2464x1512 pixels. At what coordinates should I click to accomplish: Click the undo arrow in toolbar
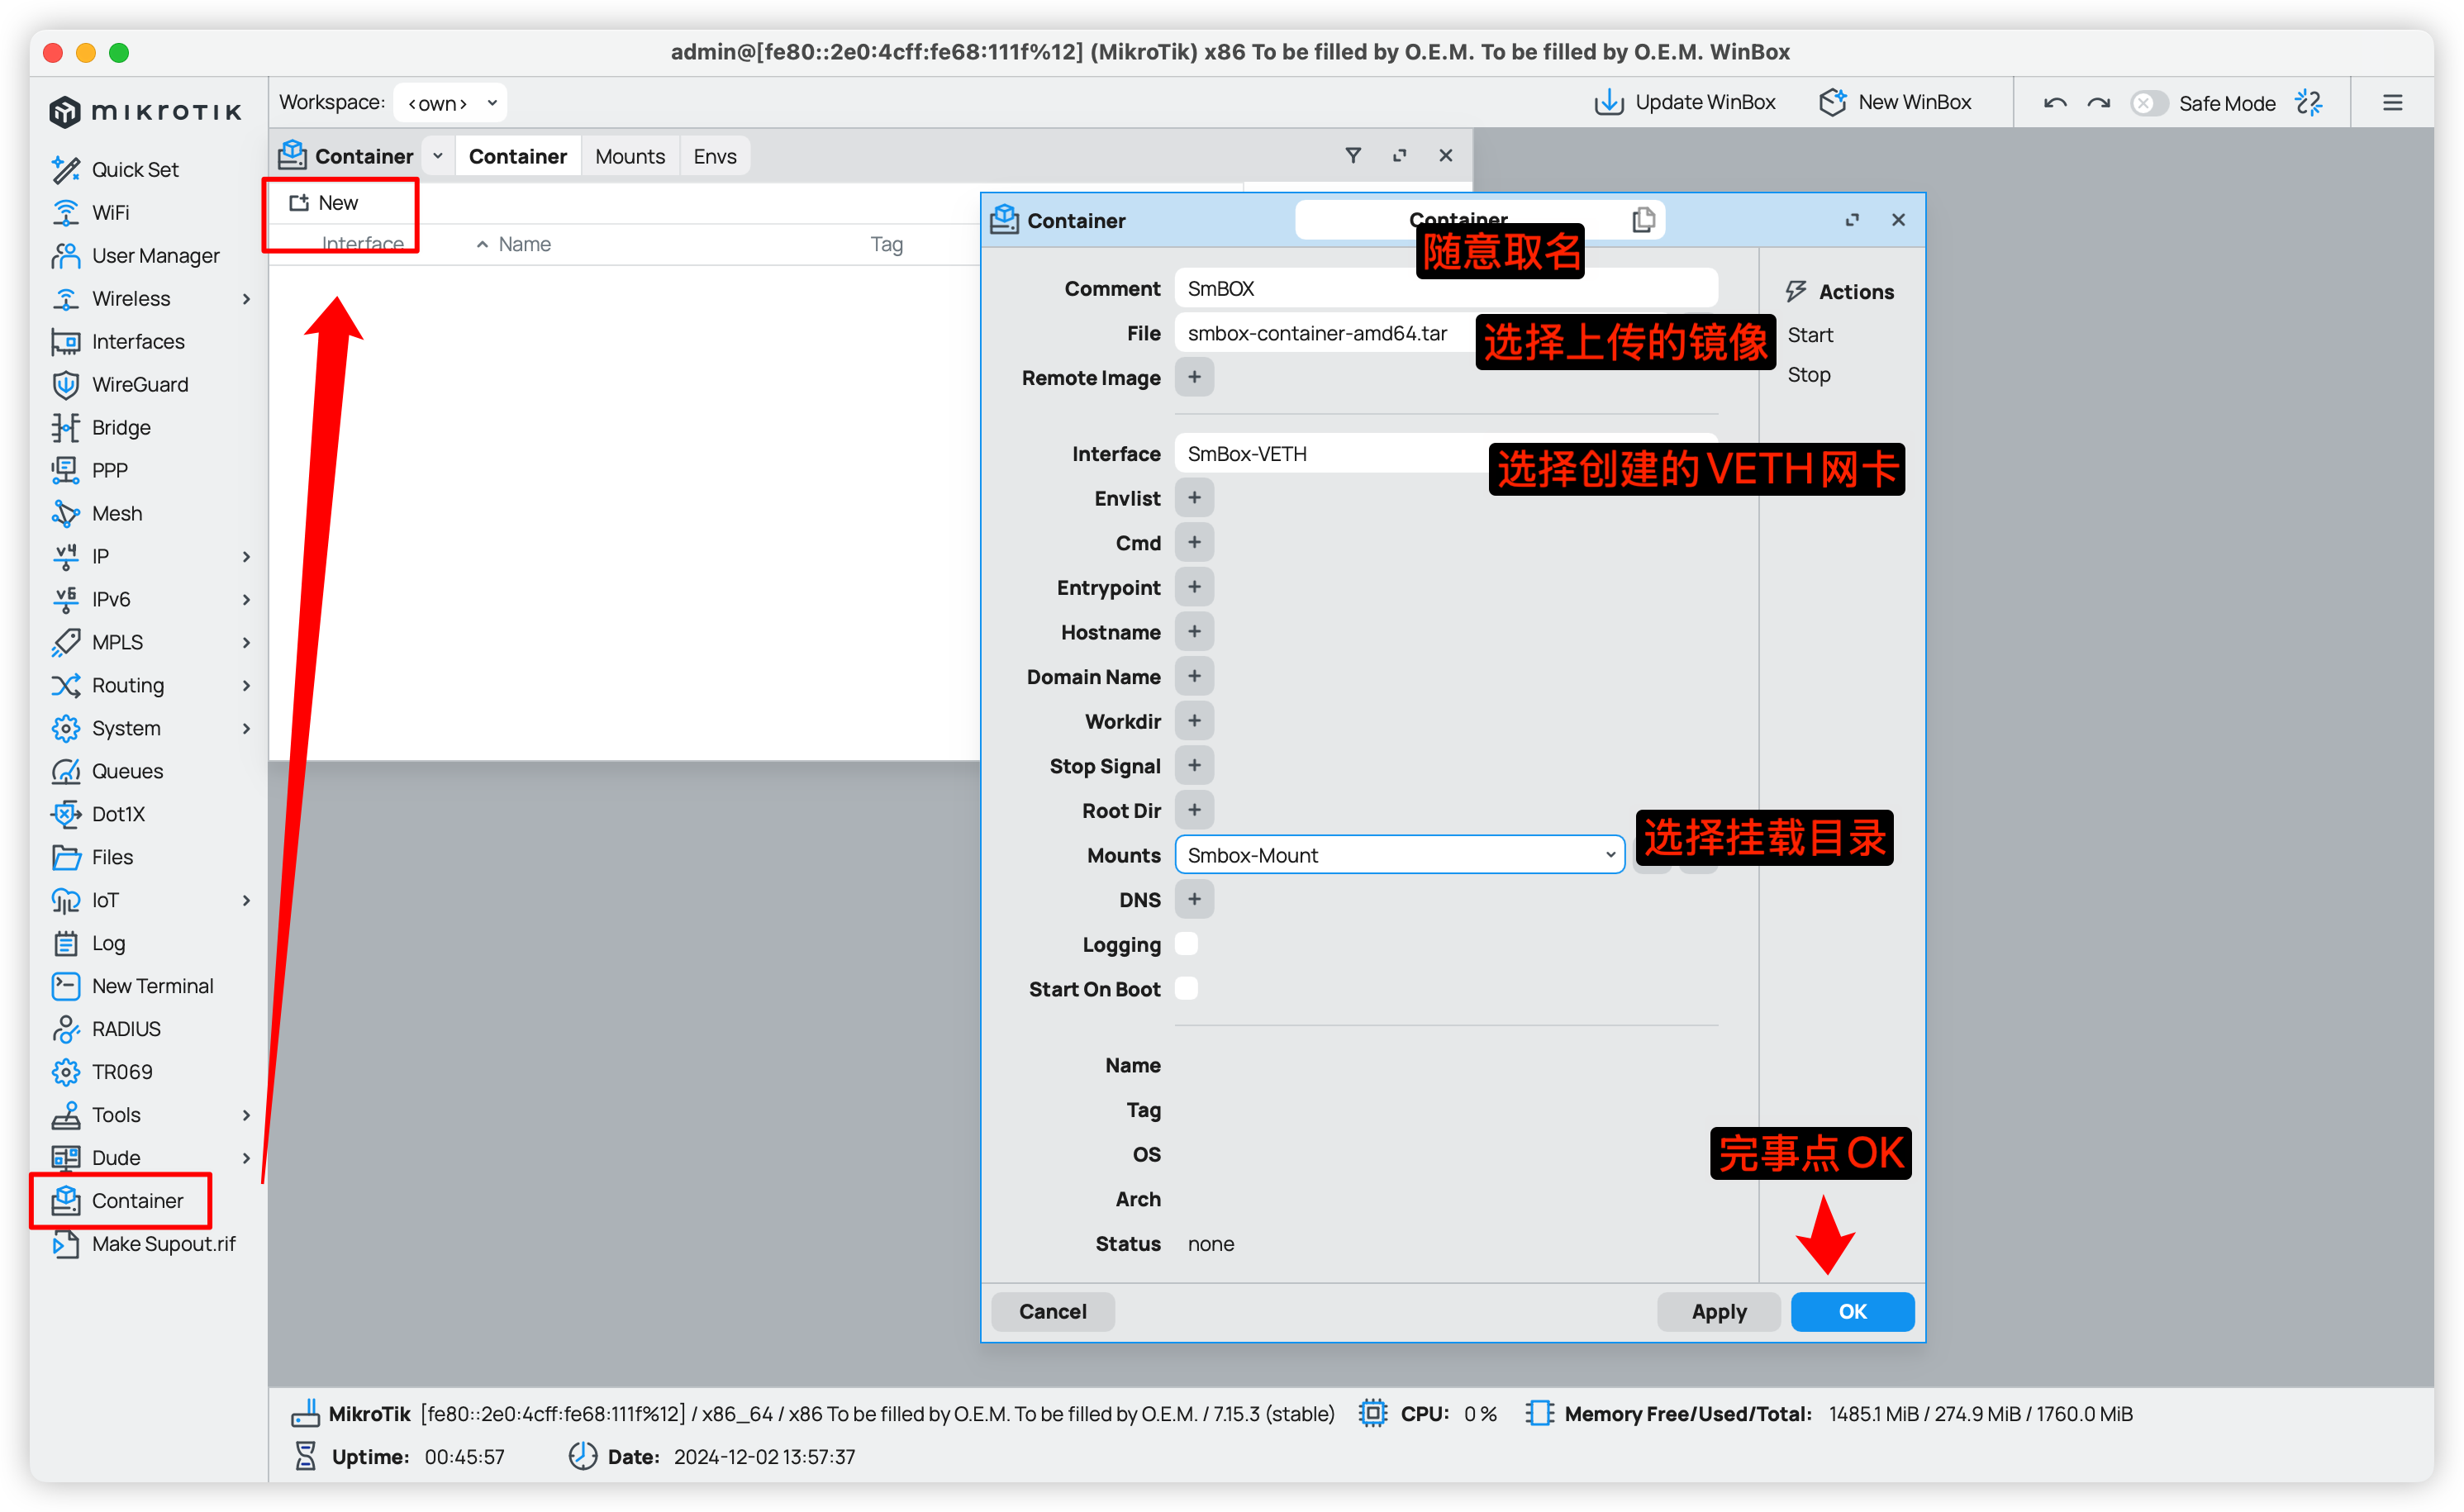point(2055,103)
